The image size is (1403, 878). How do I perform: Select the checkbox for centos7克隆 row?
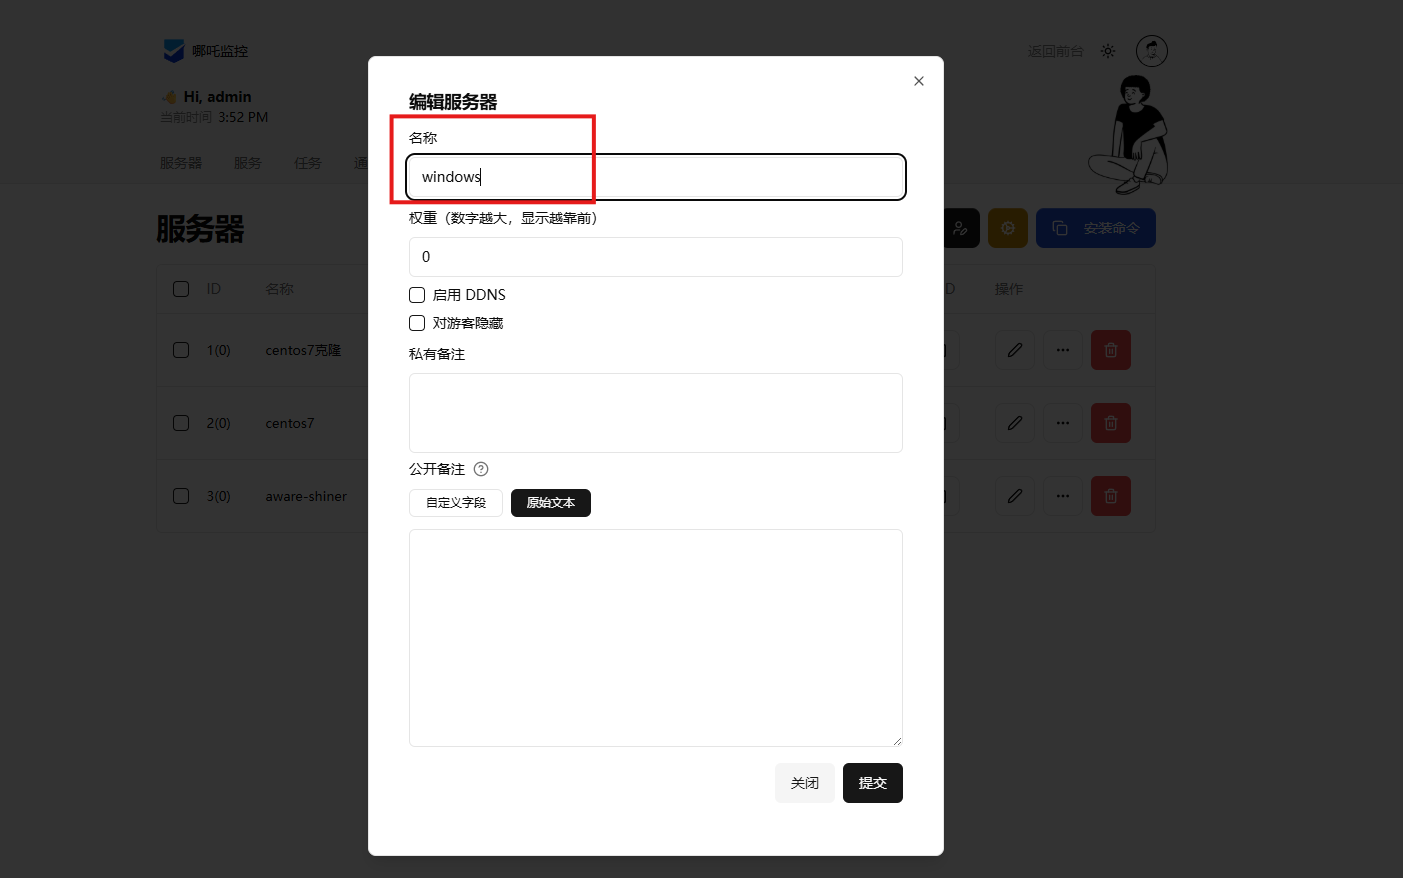[181, 350]
